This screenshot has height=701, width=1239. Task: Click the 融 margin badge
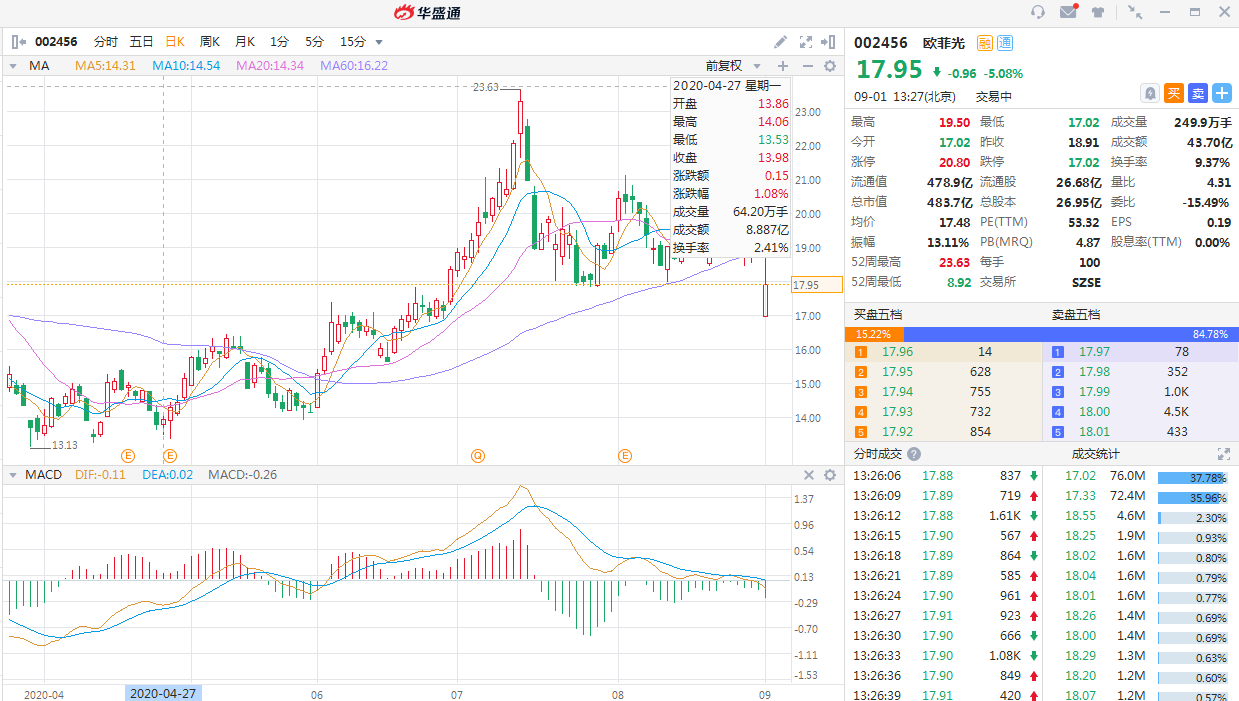(985, 43)
